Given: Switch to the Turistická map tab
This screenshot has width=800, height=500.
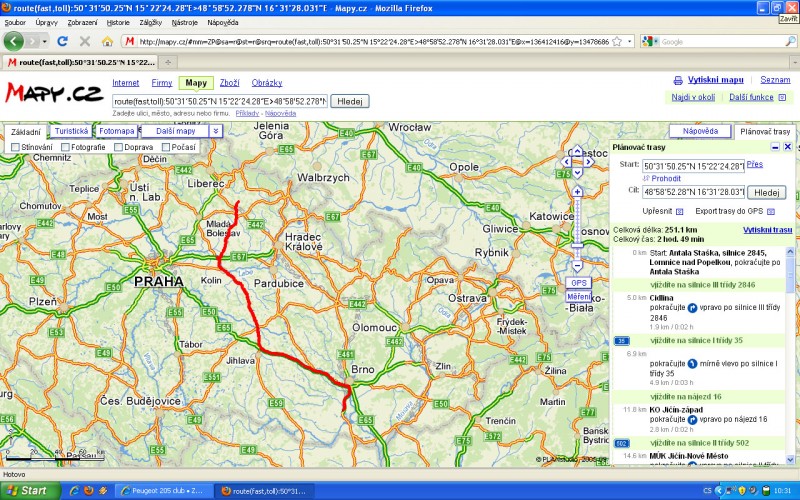Looking at the screenshot, I should click(71, 131).
